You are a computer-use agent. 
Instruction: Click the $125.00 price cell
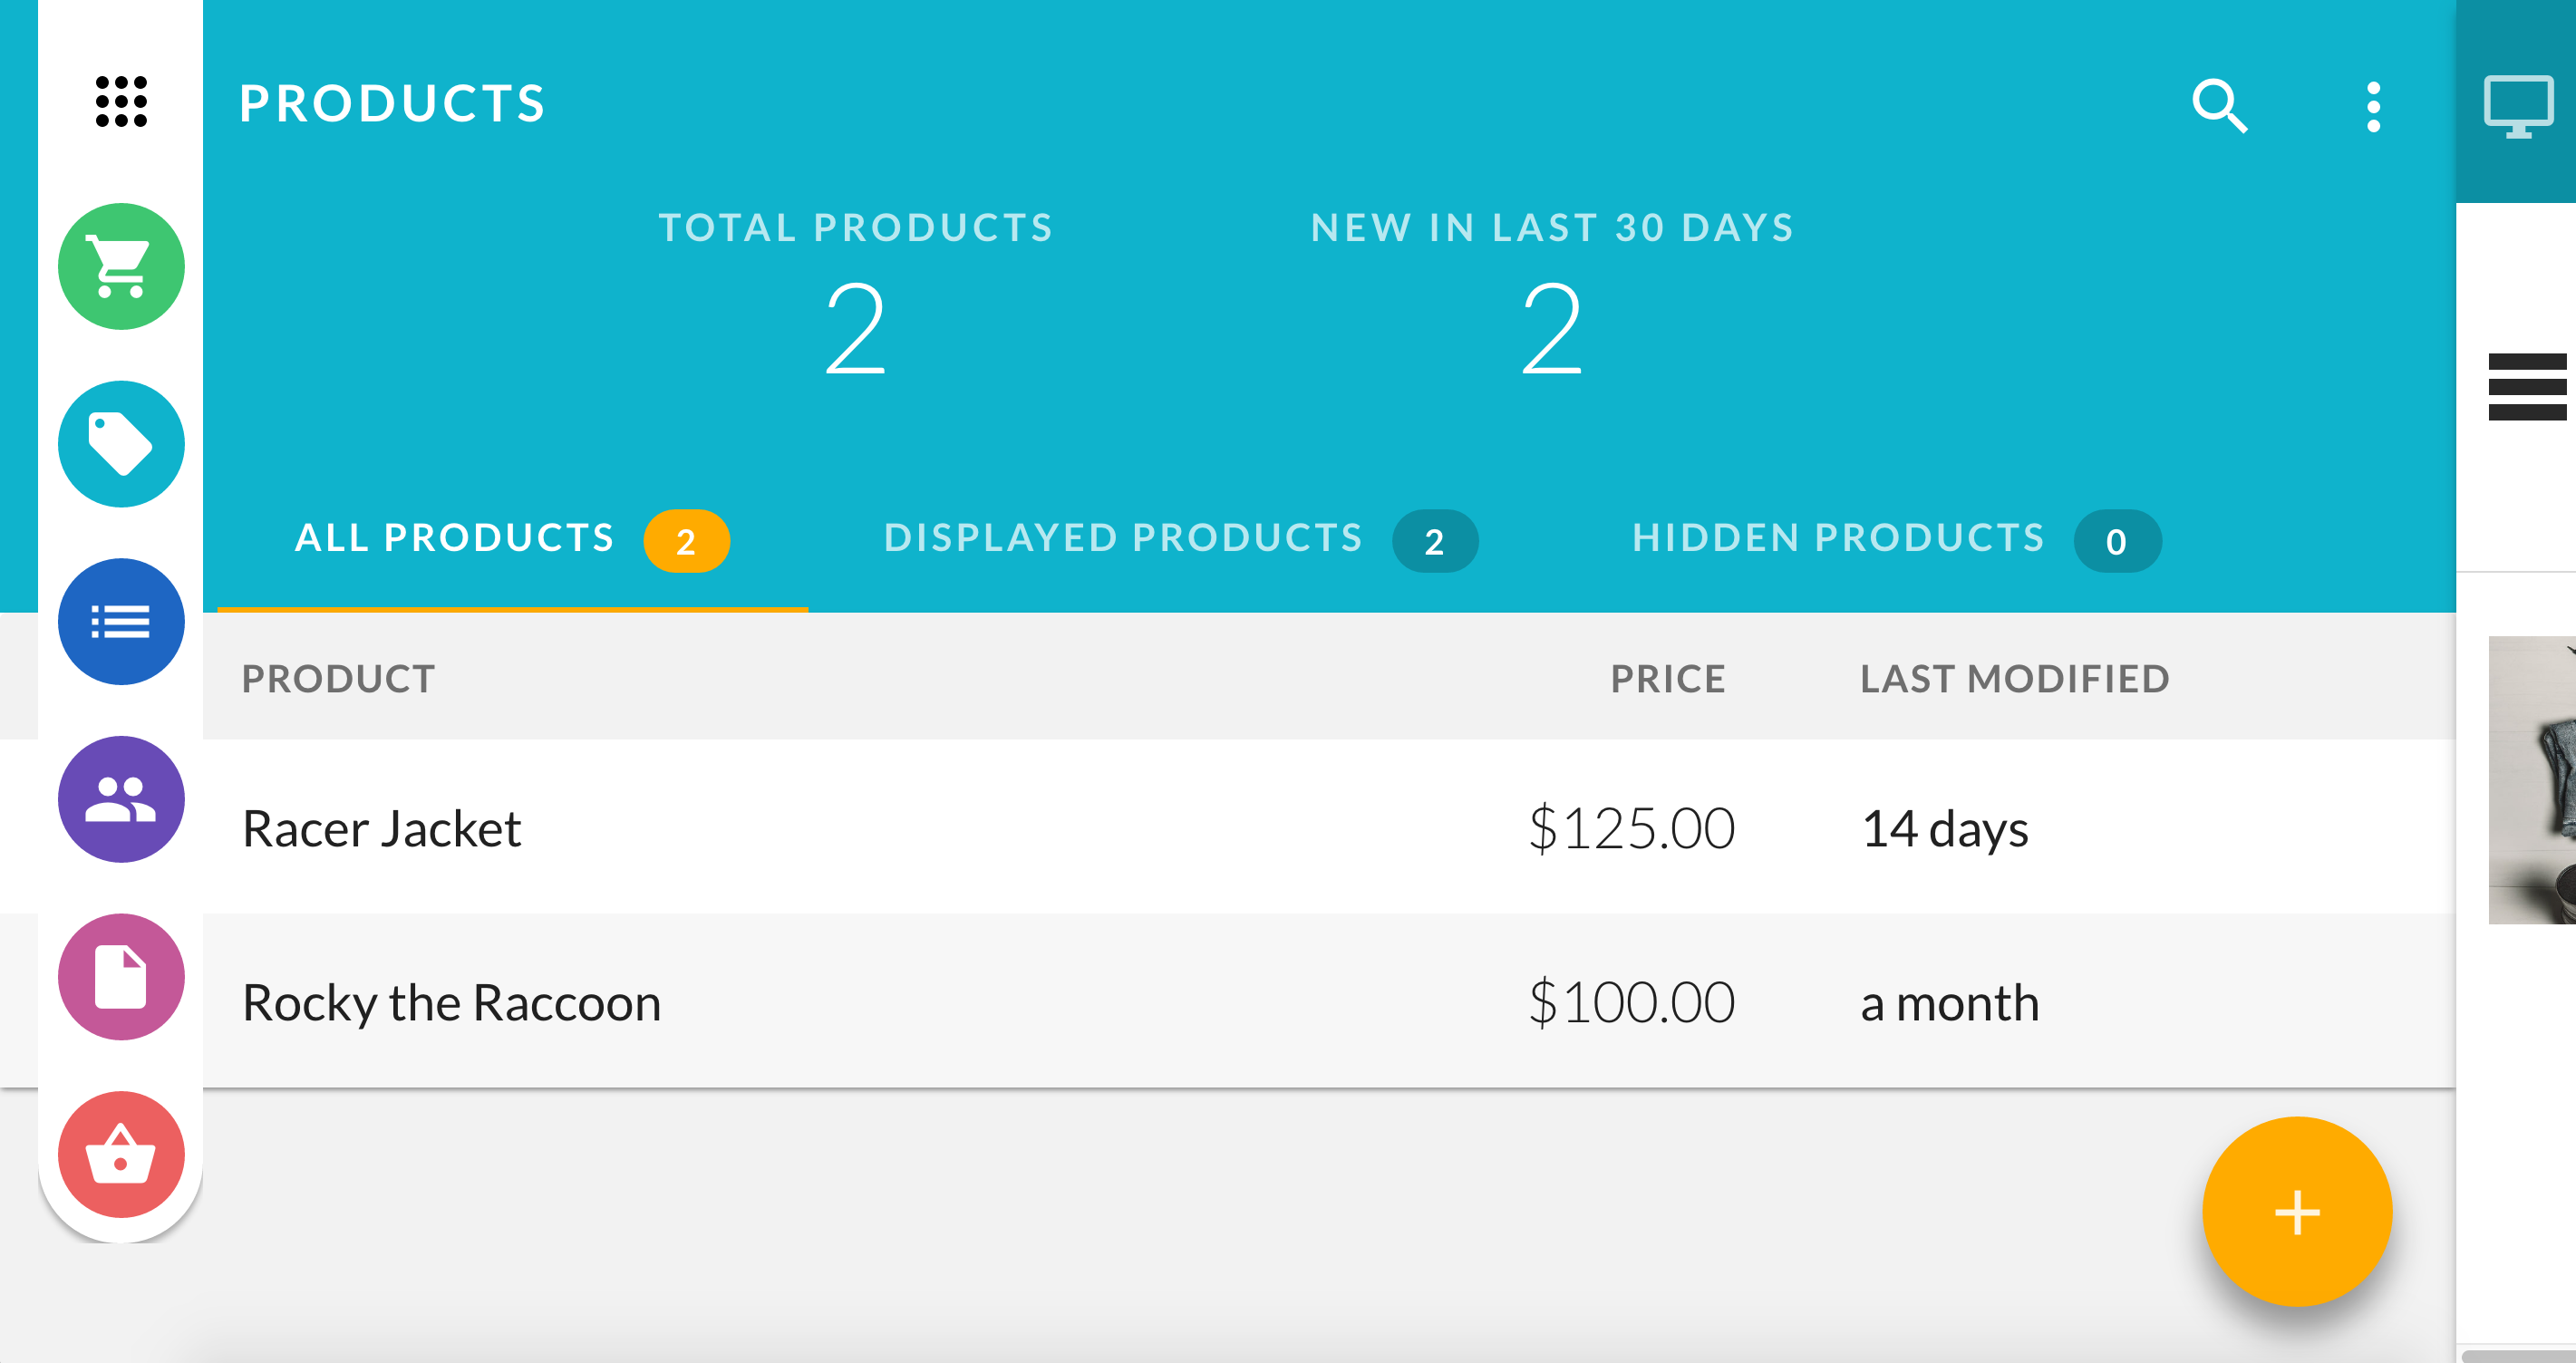click(x=1632, y=829)
